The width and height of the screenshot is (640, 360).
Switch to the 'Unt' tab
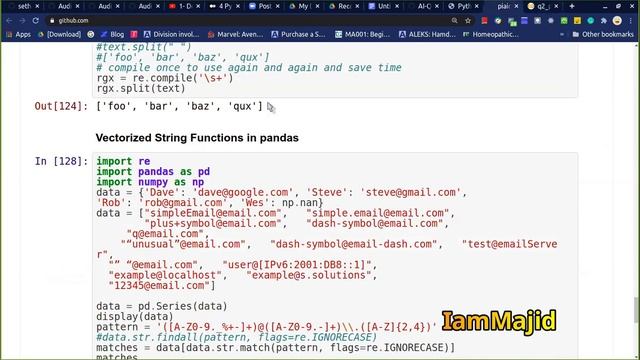[382, 6]
